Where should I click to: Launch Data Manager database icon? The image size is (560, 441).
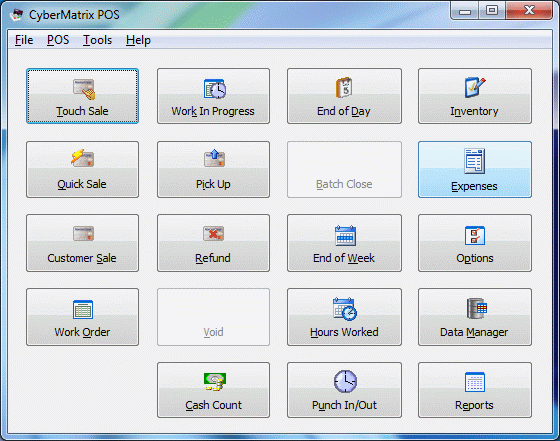(x=477, y=309)
